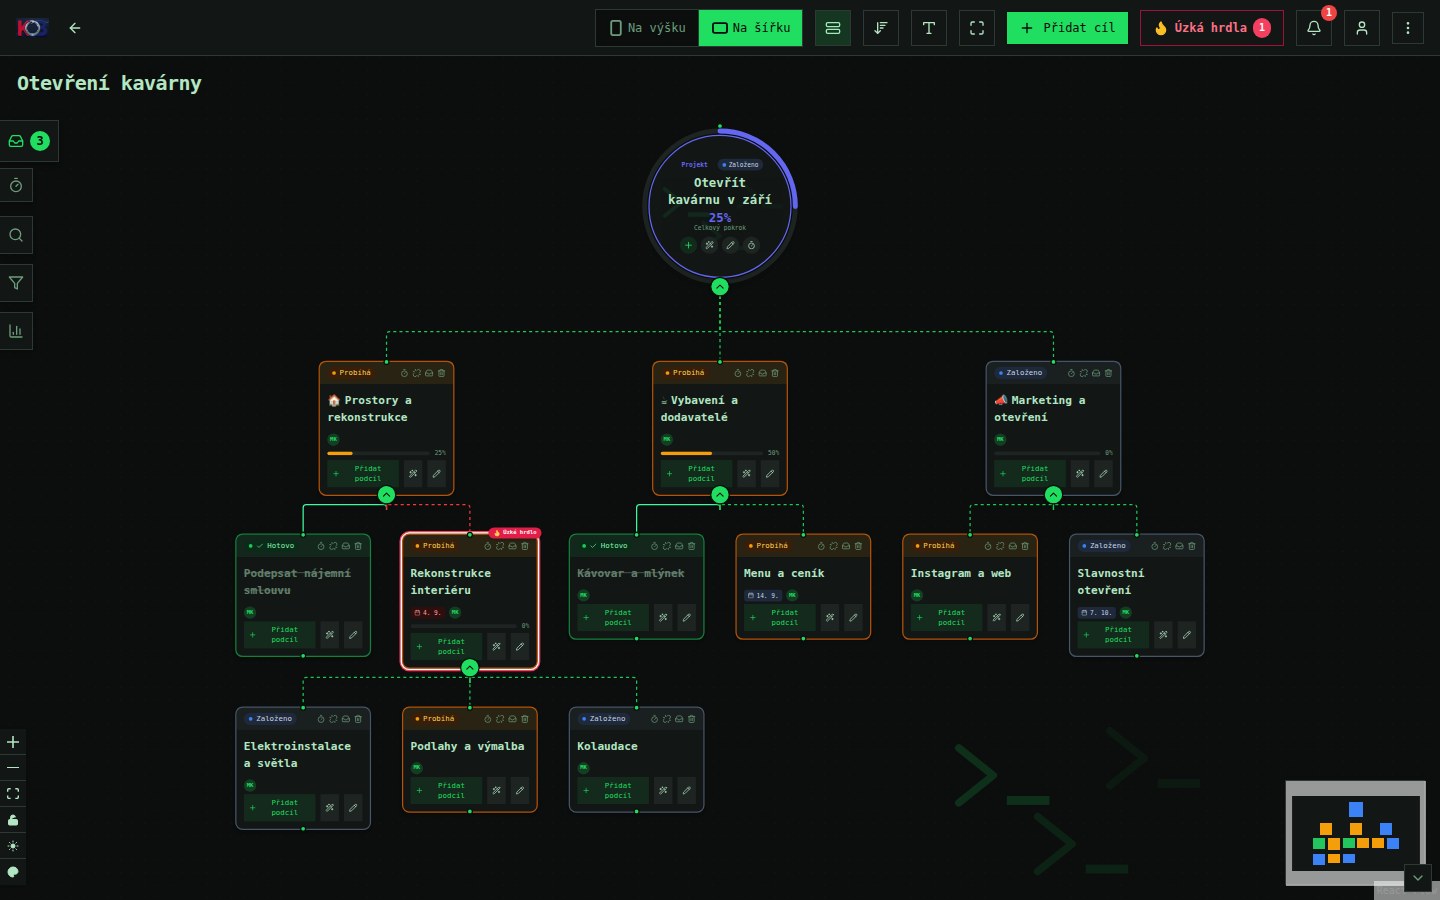Open the Úzká hrdla bottleneck list
This screenshot has height=900, width=1440.
tap(1212, 28)
